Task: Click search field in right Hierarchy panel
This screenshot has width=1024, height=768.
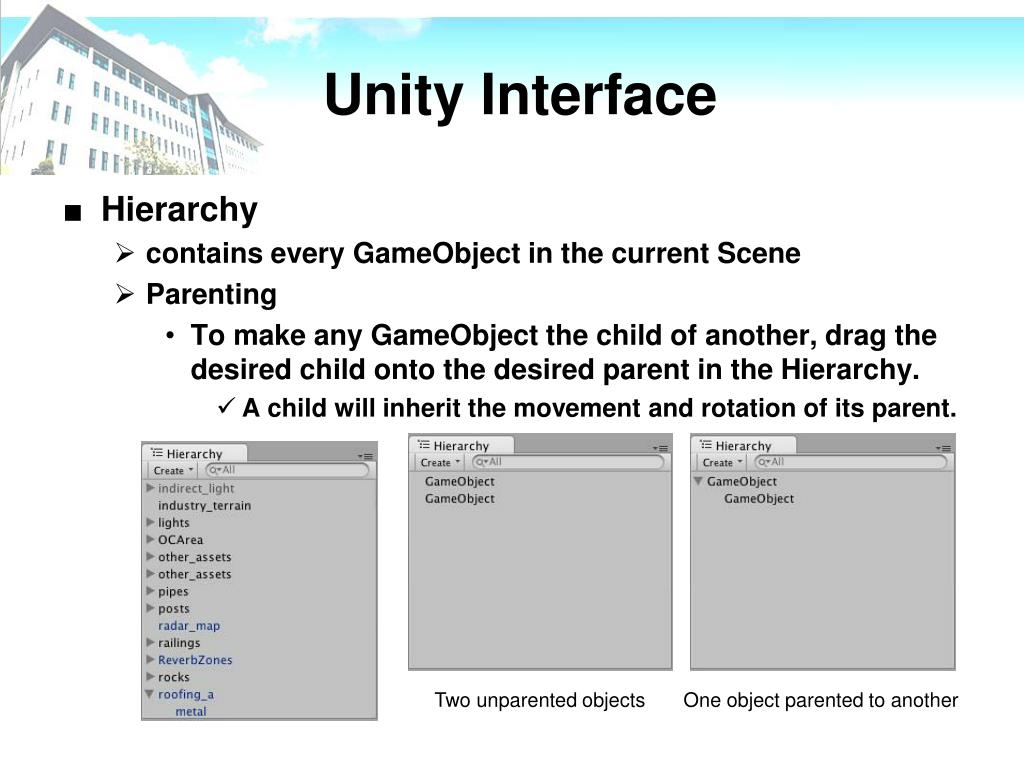Action: [850, 462]
